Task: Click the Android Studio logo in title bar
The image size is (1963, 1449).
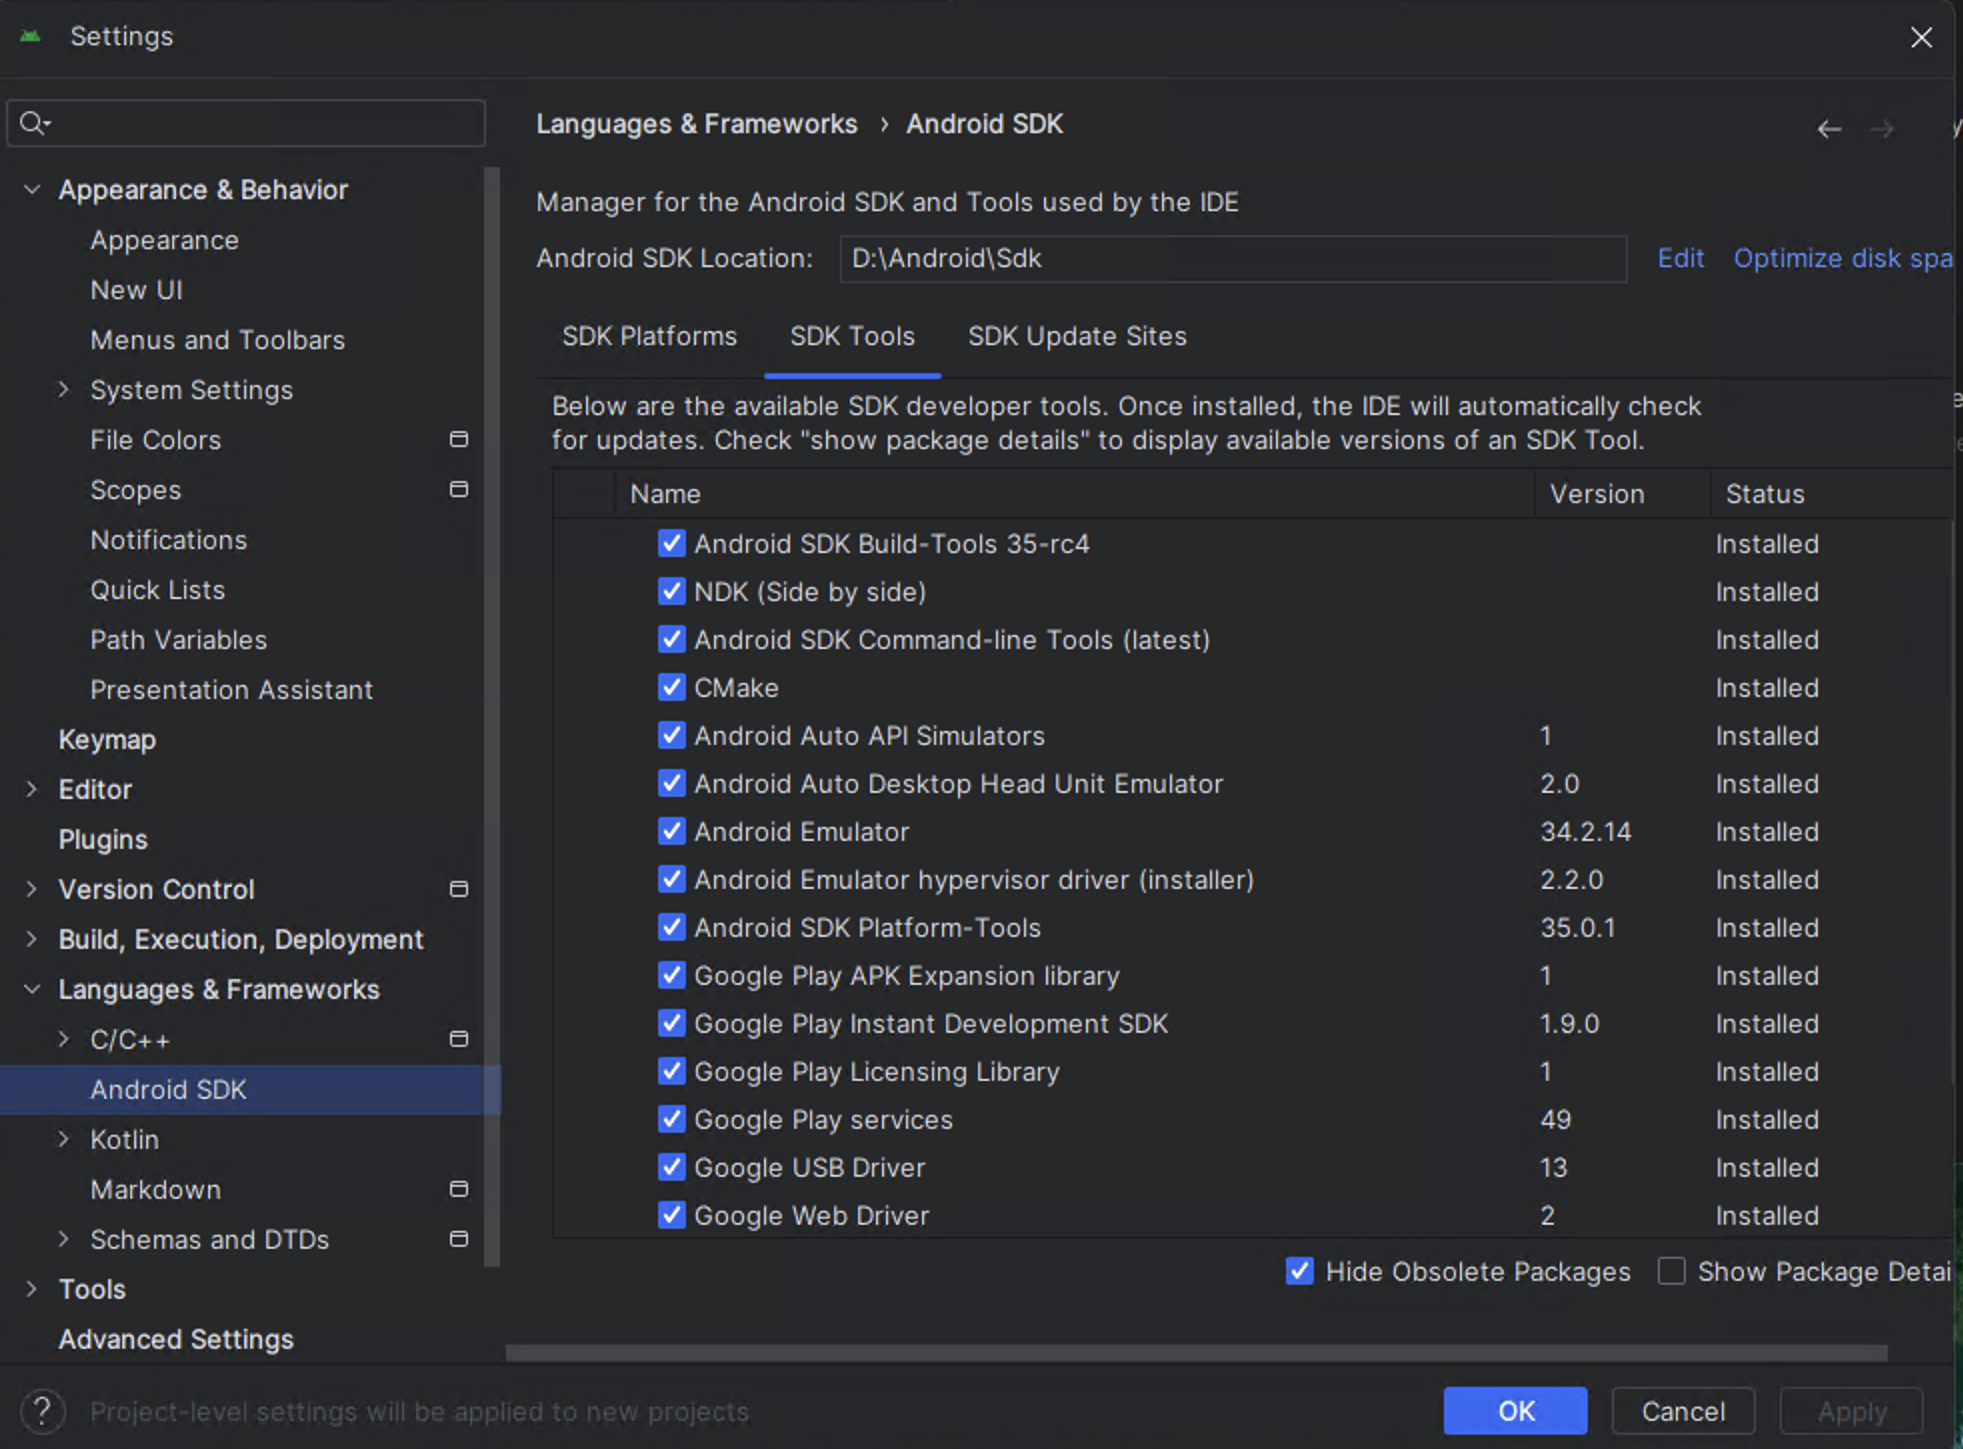Action: pyautogui.click(x=29, y=36)
